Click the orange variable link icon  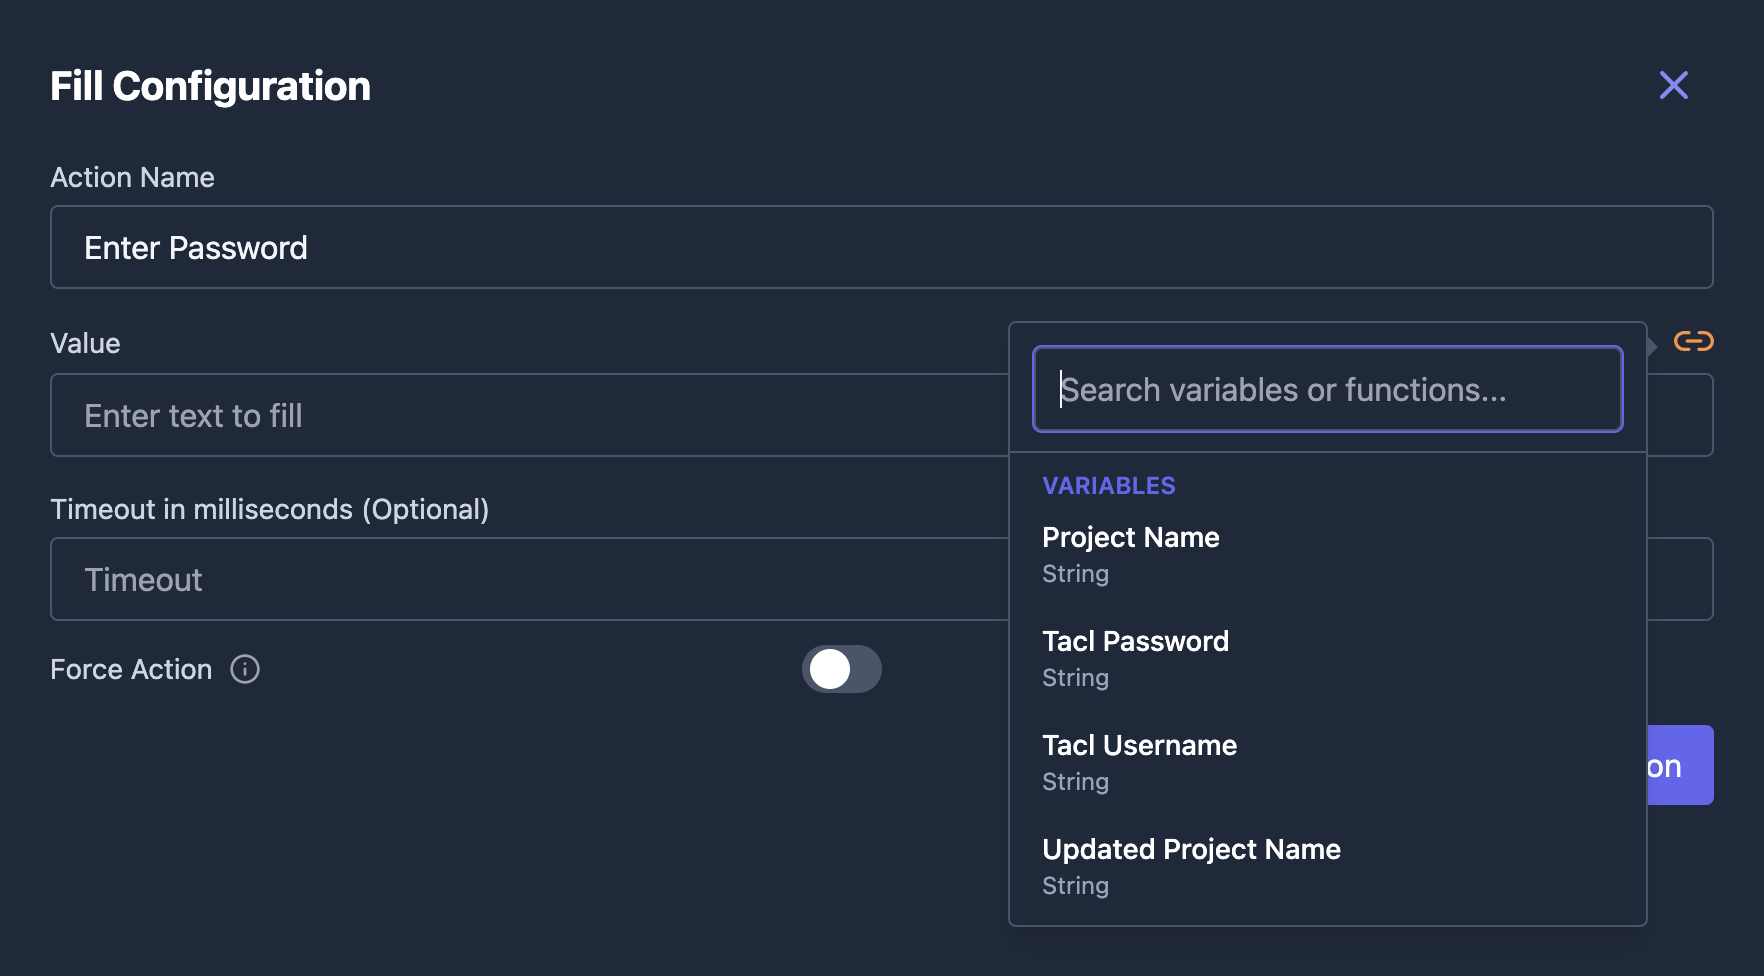[1693, 342]
